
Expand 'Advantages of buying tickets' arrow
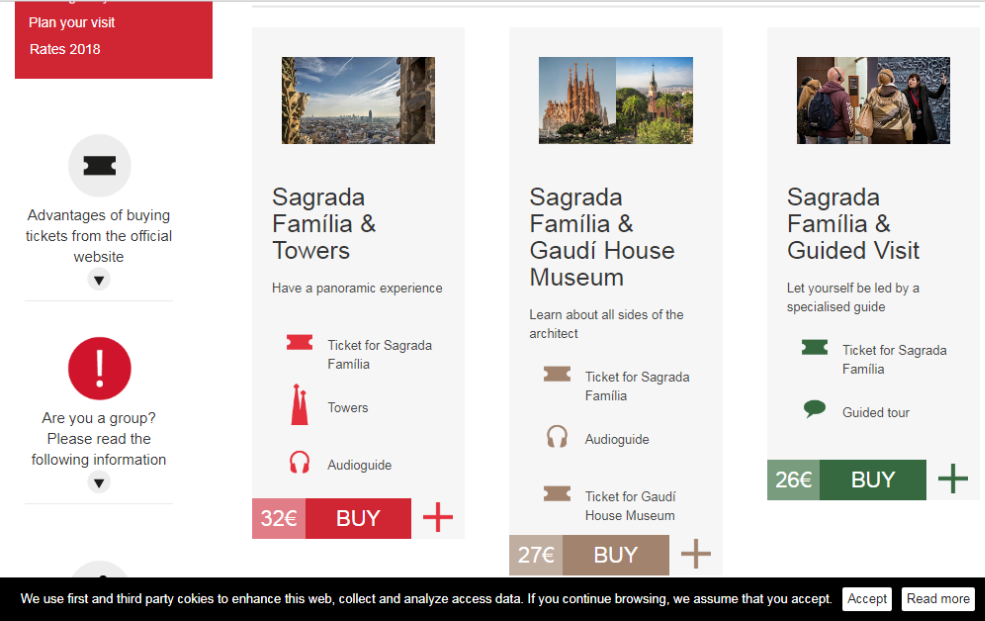tap(99, 279)
